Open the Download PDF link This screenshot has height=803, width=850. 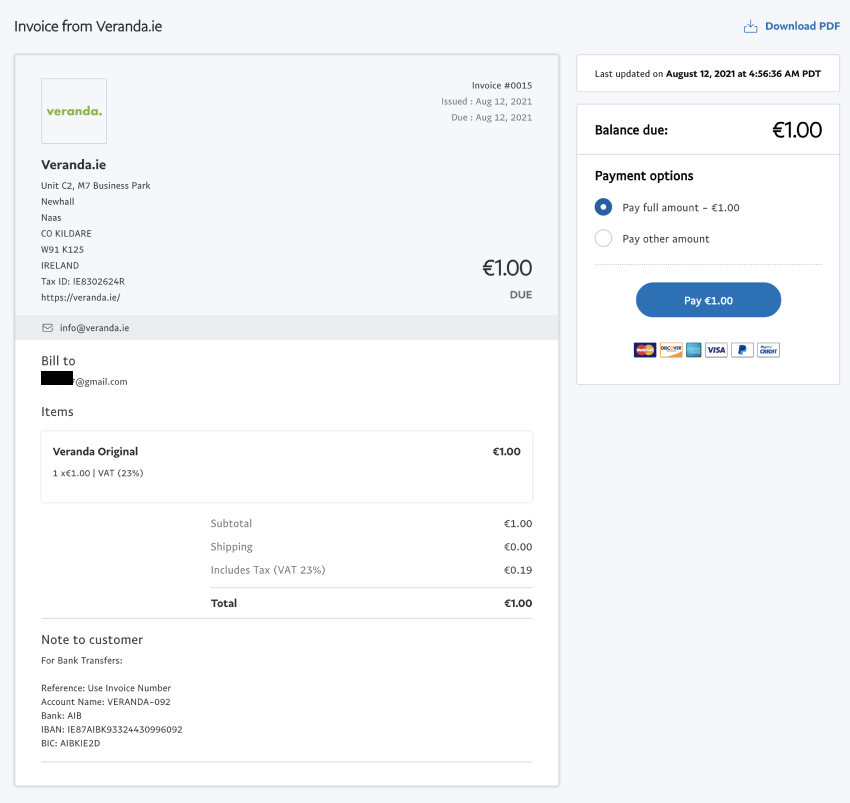tap(802, 27)
